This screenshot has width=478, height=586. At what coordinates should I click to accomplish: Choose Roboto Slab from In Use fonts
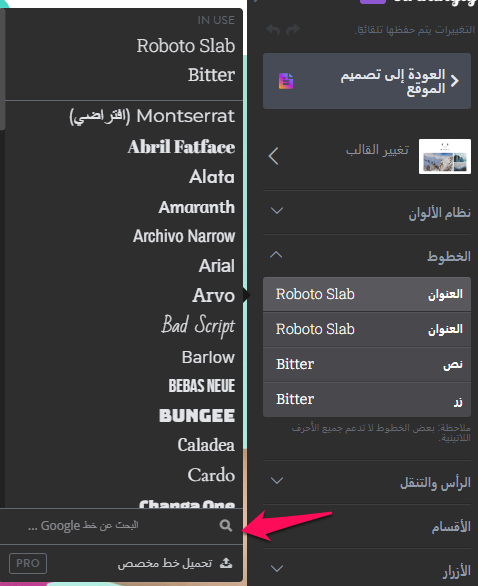click(x=186, y=46)
